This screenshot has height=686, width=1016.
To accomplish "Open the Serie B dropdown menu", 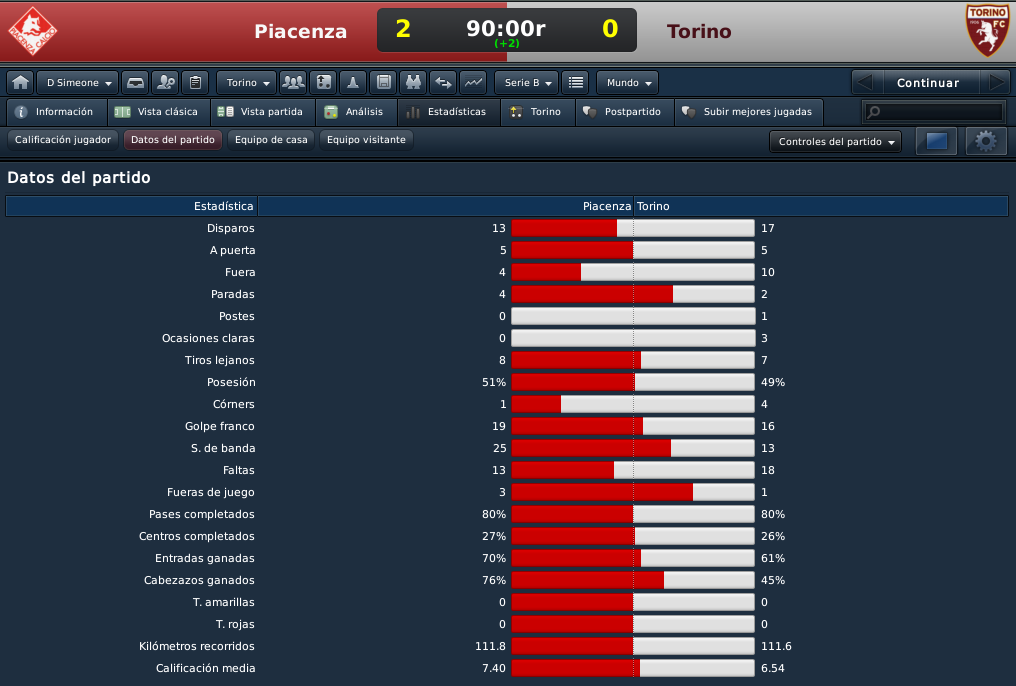I will pyautogui.click(x=527, y=82).
